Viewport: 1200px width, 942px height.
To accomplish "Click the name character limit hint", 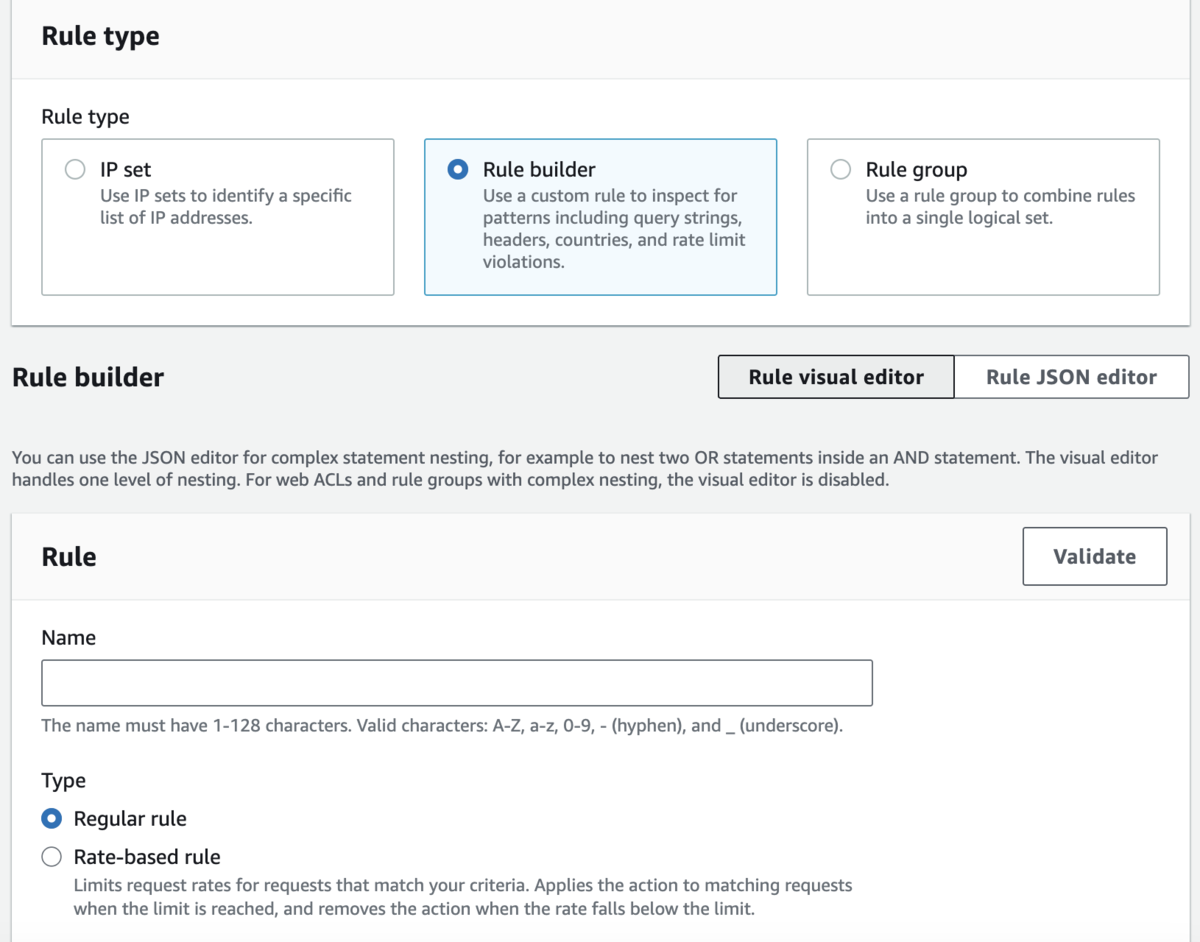I will tap(442, 725).
